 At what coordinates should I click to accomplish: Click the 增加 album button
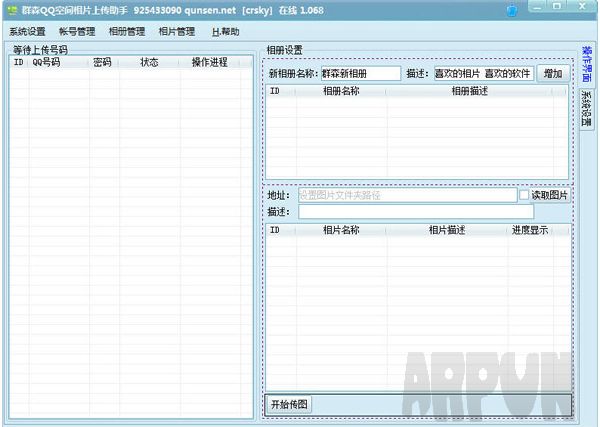click(553, 73)
